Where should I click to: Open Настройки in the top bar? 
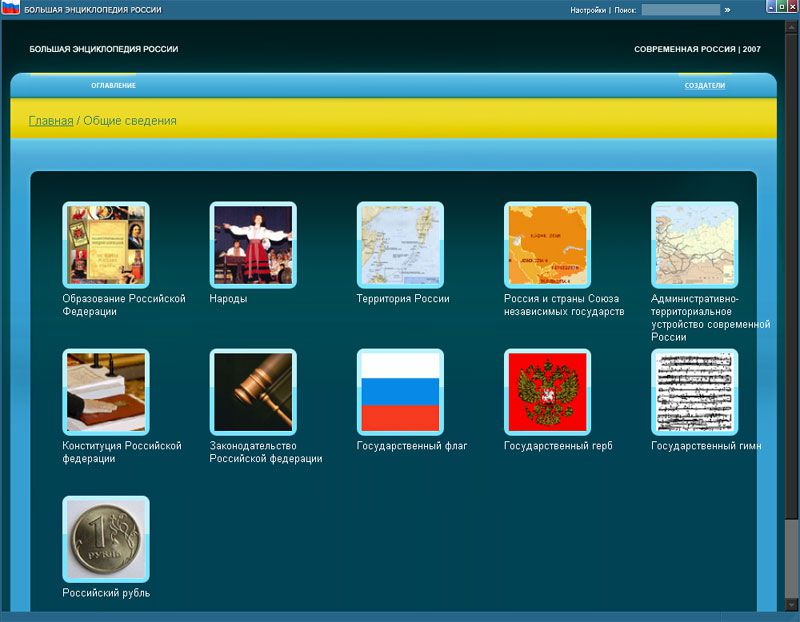[587, 10]
